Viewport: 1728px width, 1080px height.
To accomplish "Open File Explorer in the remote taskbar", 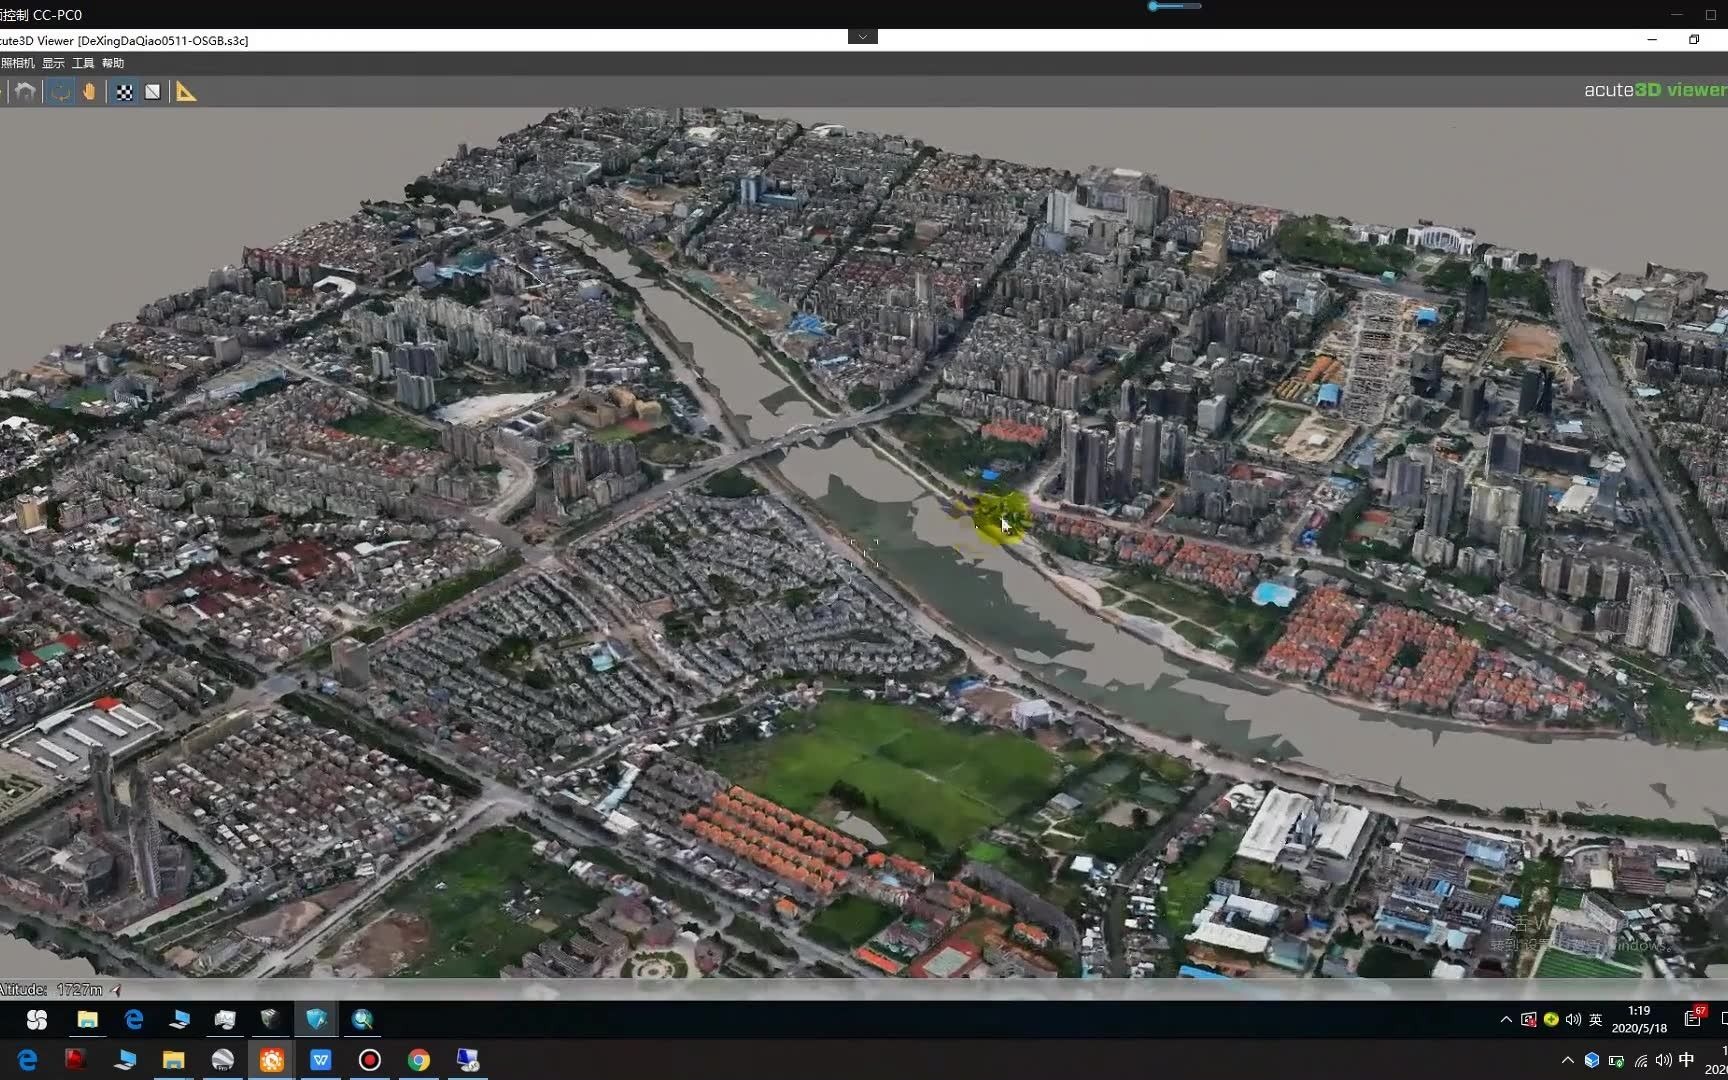I will coord(88,1019).
